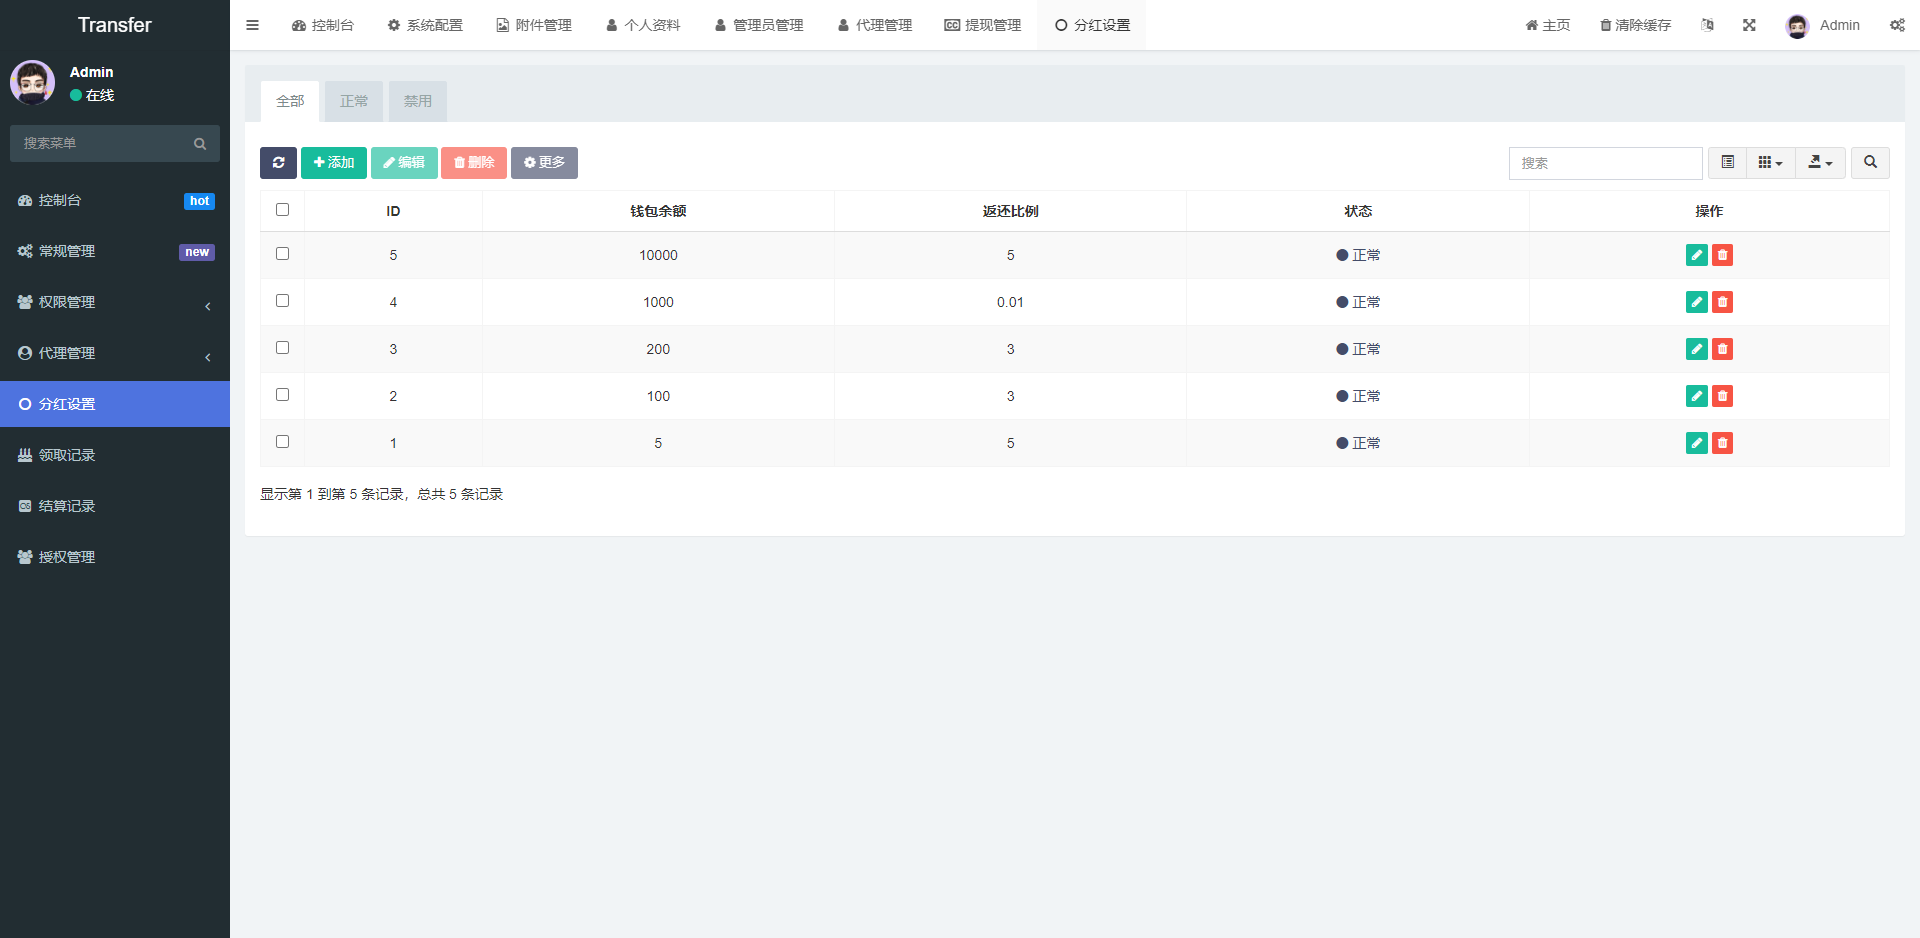
Task: Click the refresh table icon button
Action: pyautogui.click(x=278, y=163)
